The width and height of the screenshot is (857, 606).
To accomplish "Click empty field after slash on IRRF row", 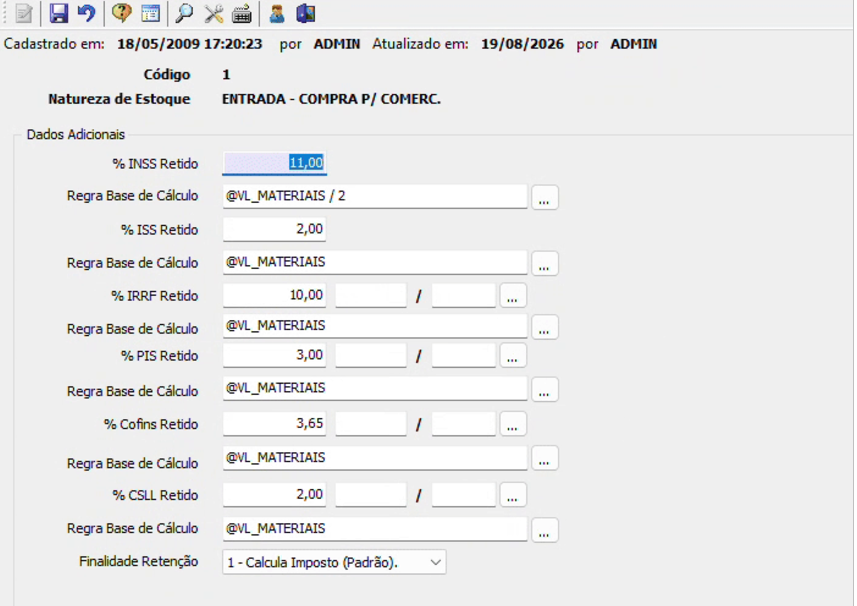I will (x=463, y=295).
